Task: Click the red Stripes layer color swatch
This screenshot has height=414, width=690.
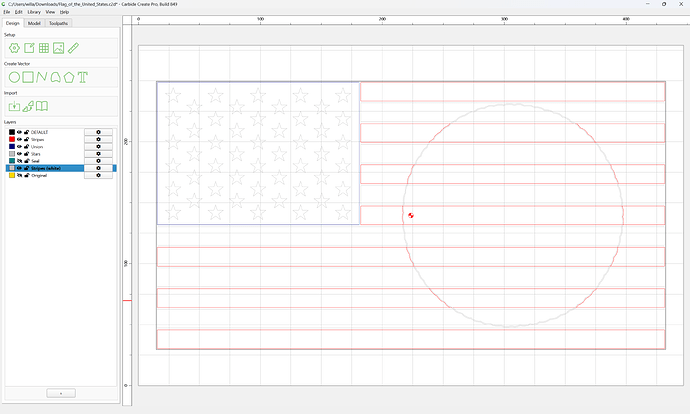Action: pos(12,139)
